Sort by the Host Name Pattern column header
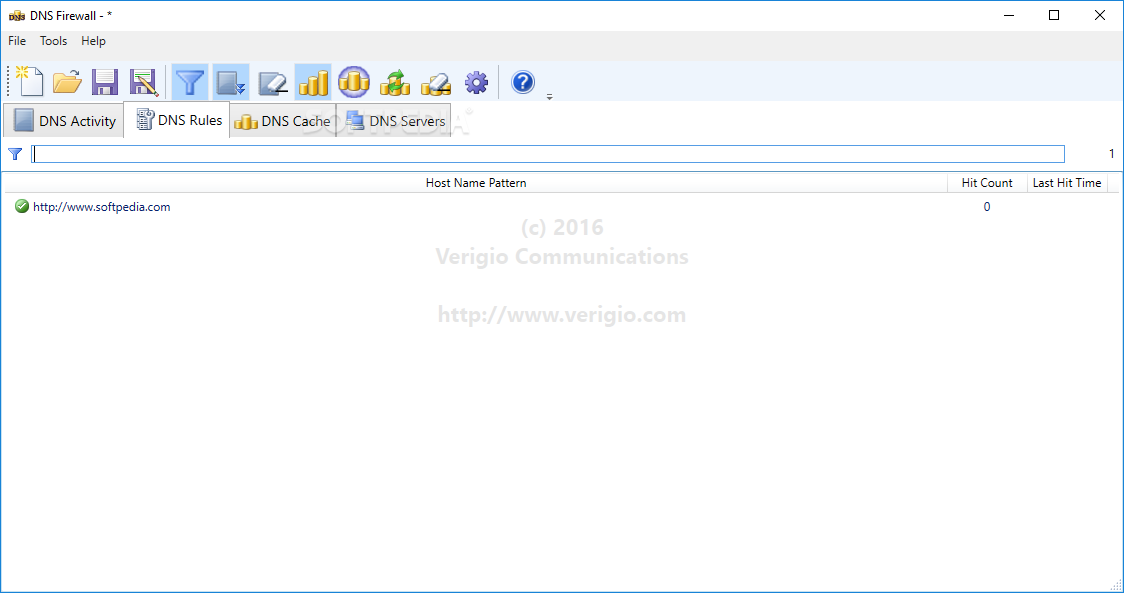 pyautogui.click(x=476, y=183)
